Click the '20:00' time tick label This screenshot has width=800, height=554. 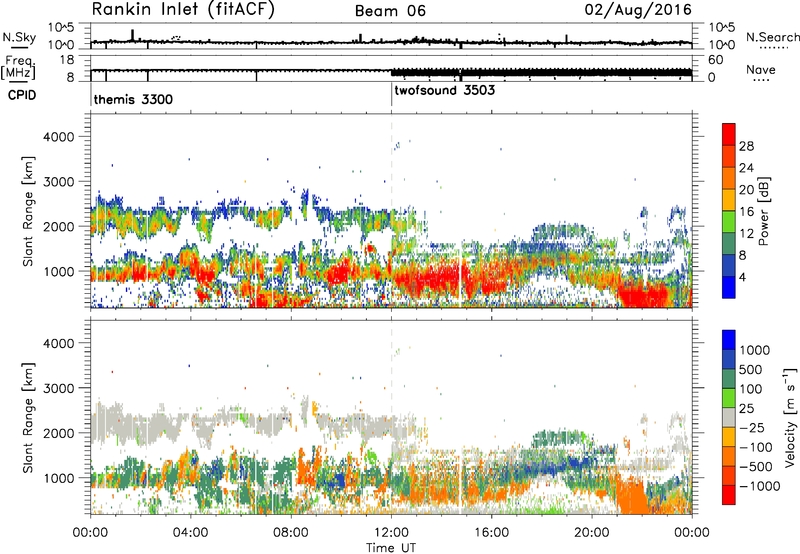pyautogui.click(x=592, y=533)
